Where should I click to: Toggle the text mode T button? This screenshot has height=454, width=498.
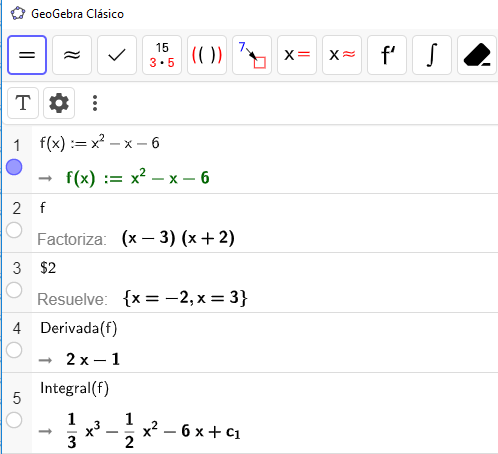tap(23, 103)
